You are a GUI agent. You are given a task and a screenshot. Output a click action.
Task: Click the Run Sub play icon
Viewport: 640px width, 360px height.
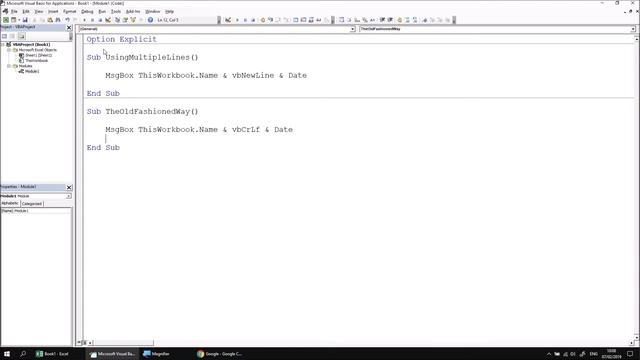84,20
